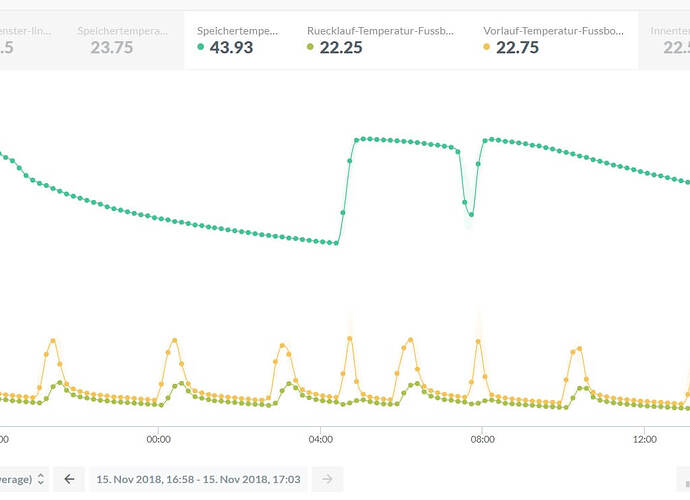Click the greyed-out forward arrow

coord(327,479)
